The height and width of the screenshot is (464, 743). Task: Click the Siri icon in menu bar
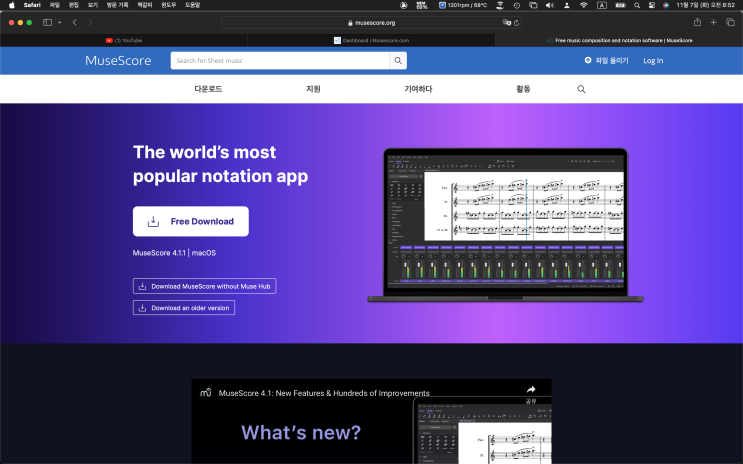click(x=666, y=5)
